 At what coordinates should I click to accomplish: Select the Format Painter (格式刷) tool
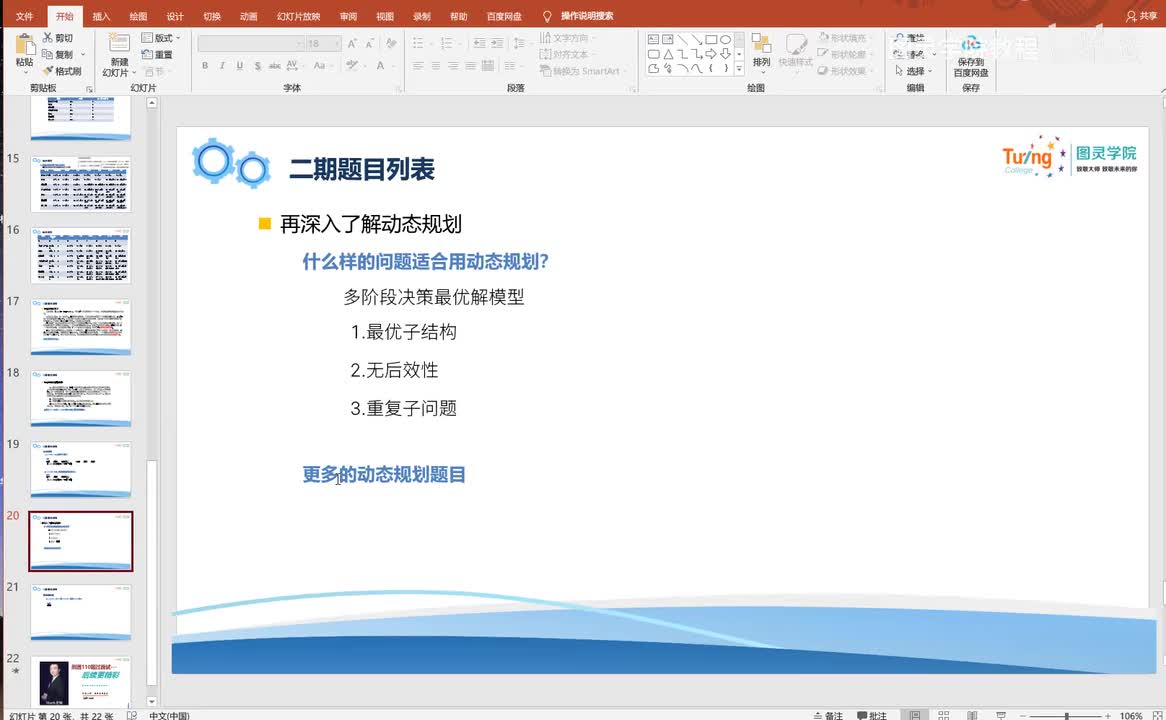click(62, 71)
